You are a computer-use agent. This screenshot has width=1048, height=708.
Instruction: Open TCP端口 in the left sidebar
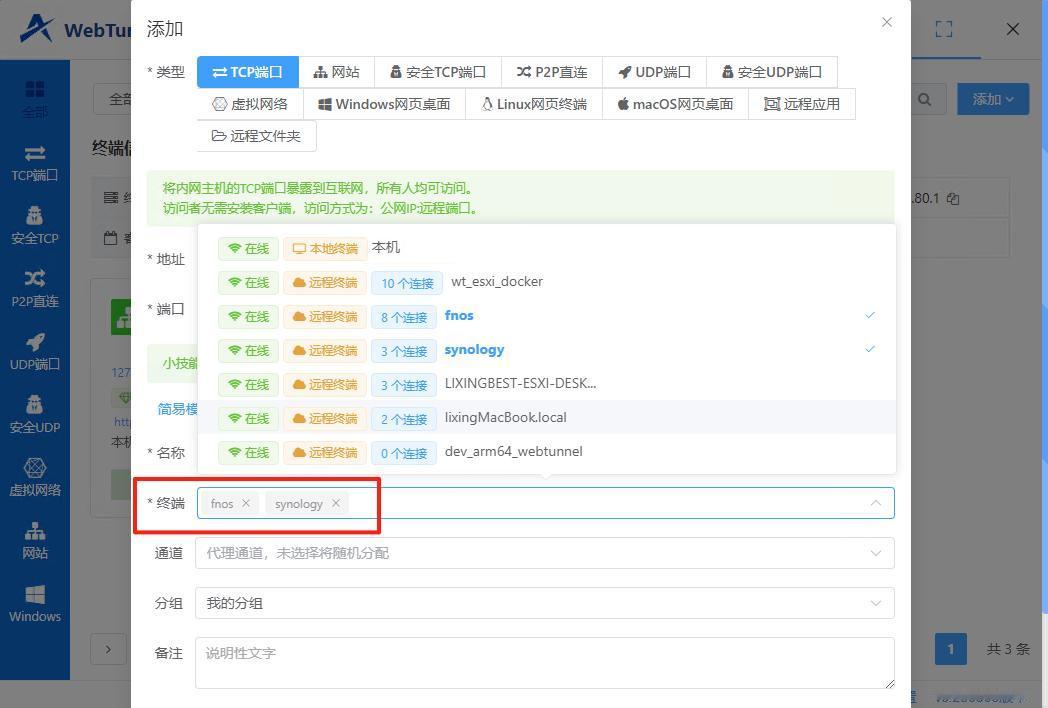point(35,164)
